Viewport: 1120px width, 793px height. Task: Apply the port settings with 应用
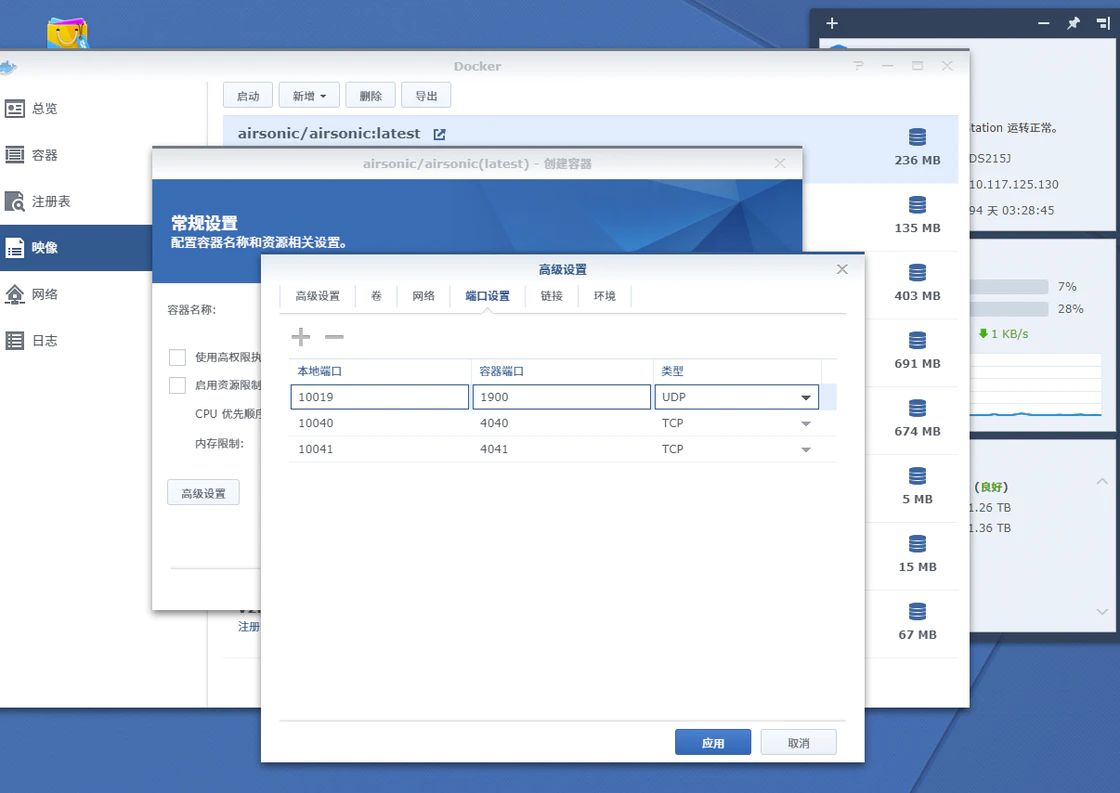(x=713, y=741)
